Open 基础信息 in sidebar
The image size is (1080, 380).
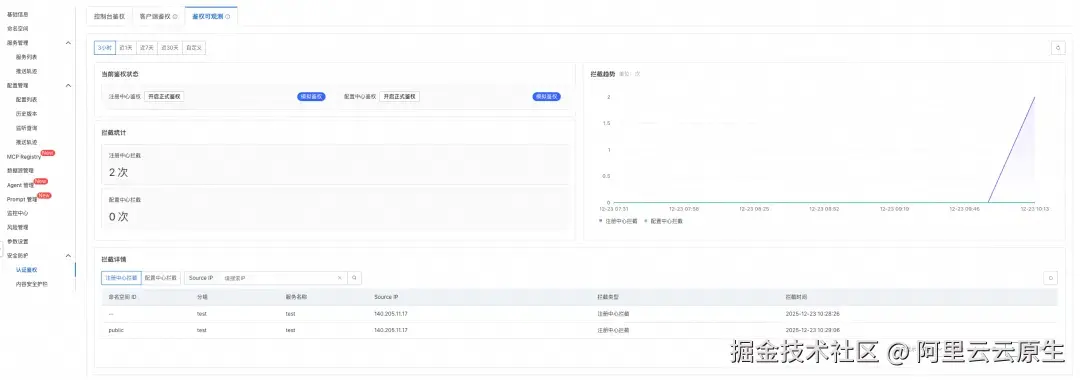[x=18, y=14]
